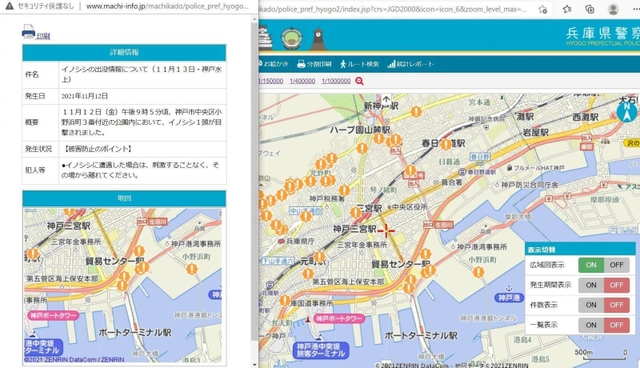
Task: Open the browser settings ellipsis menu
Action: [636, 9]
